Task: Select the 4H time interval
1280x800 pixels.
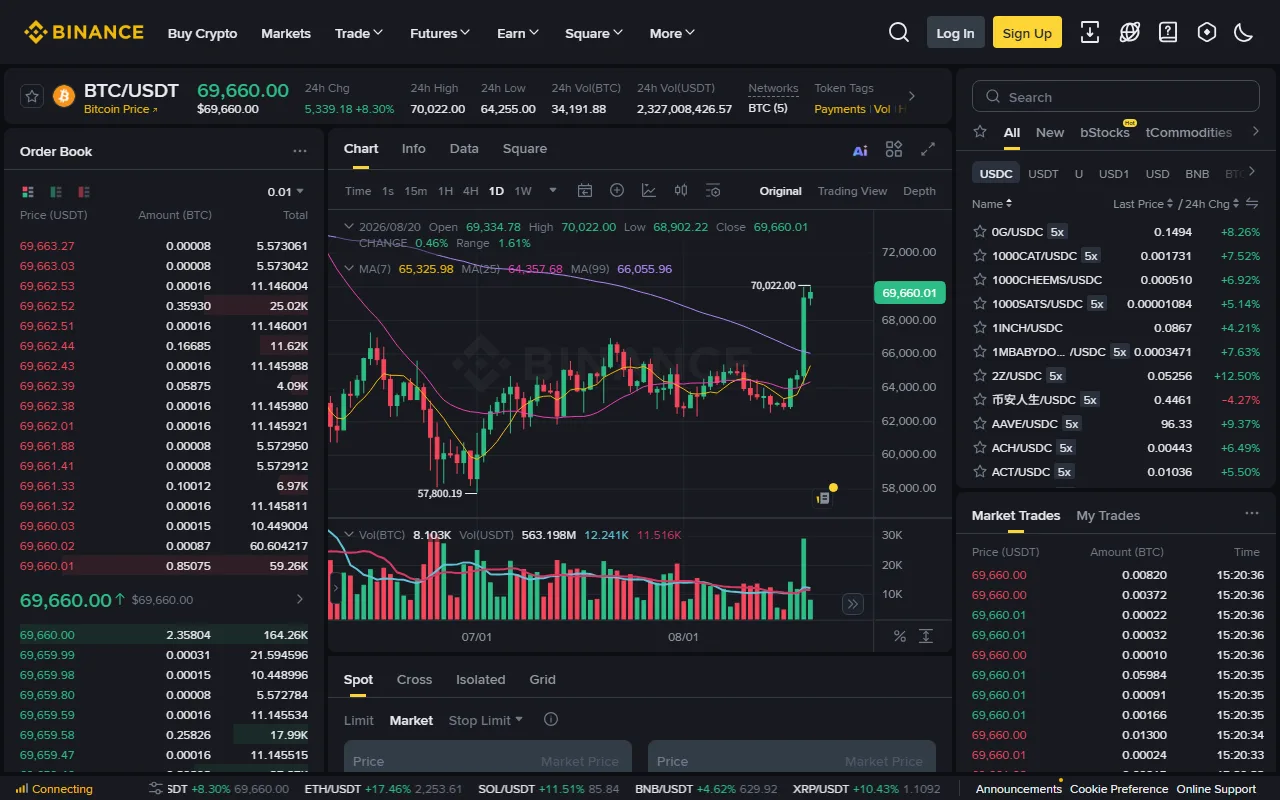Action: pyautogui.click(x=470, y=190)
